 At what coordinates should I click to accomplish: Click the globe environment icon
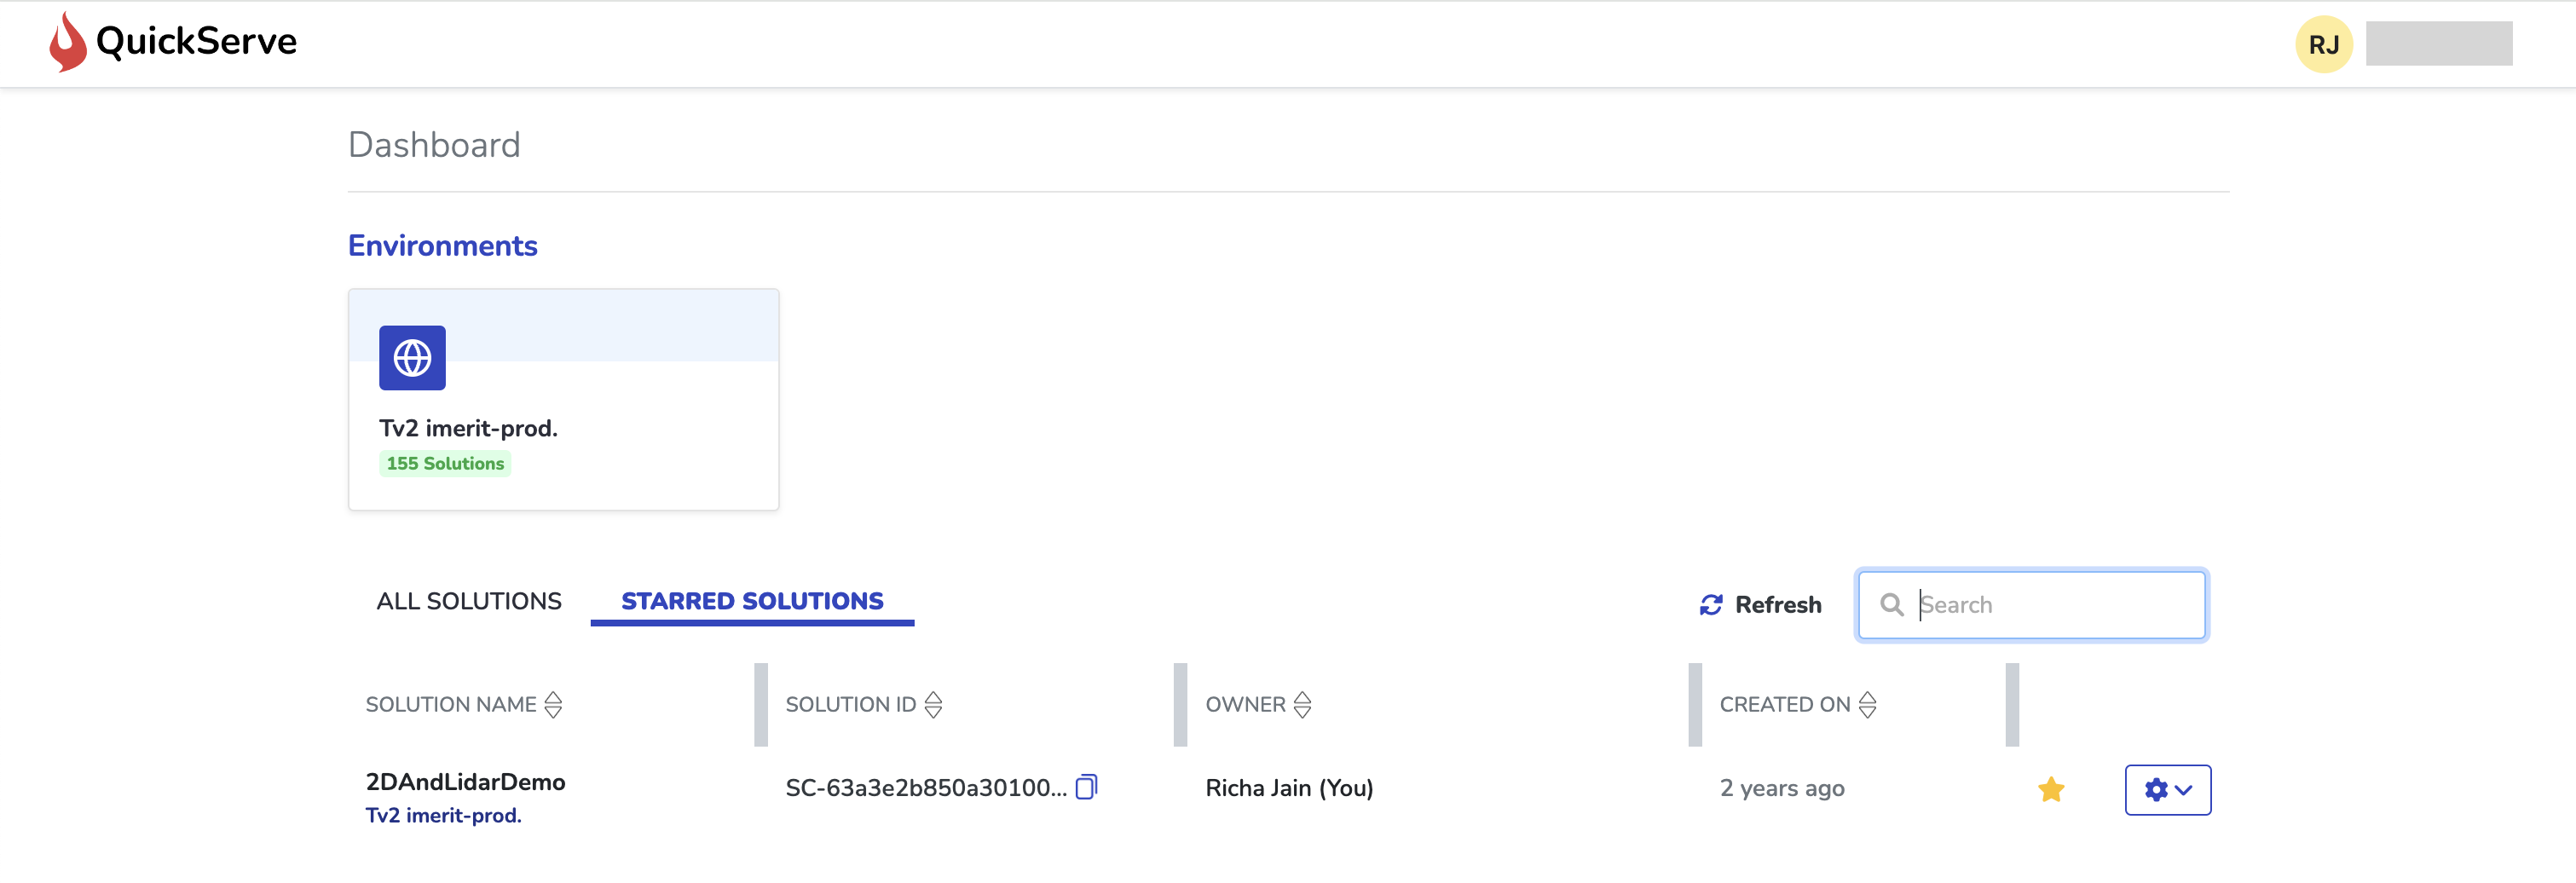[x=412, y=358]
